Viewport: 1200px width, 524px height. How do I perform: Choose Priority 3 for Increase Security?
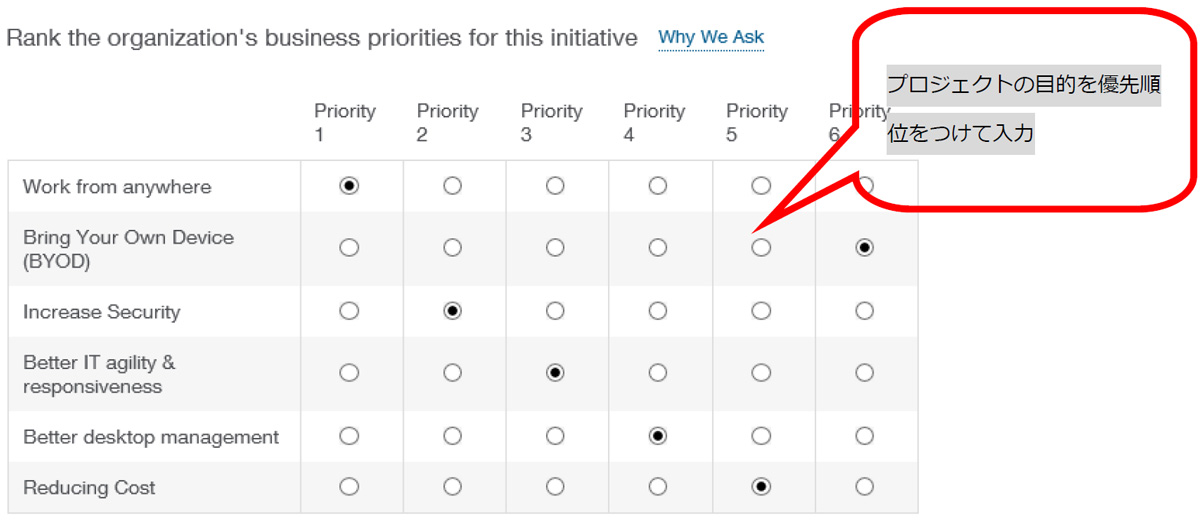point(555,311)
